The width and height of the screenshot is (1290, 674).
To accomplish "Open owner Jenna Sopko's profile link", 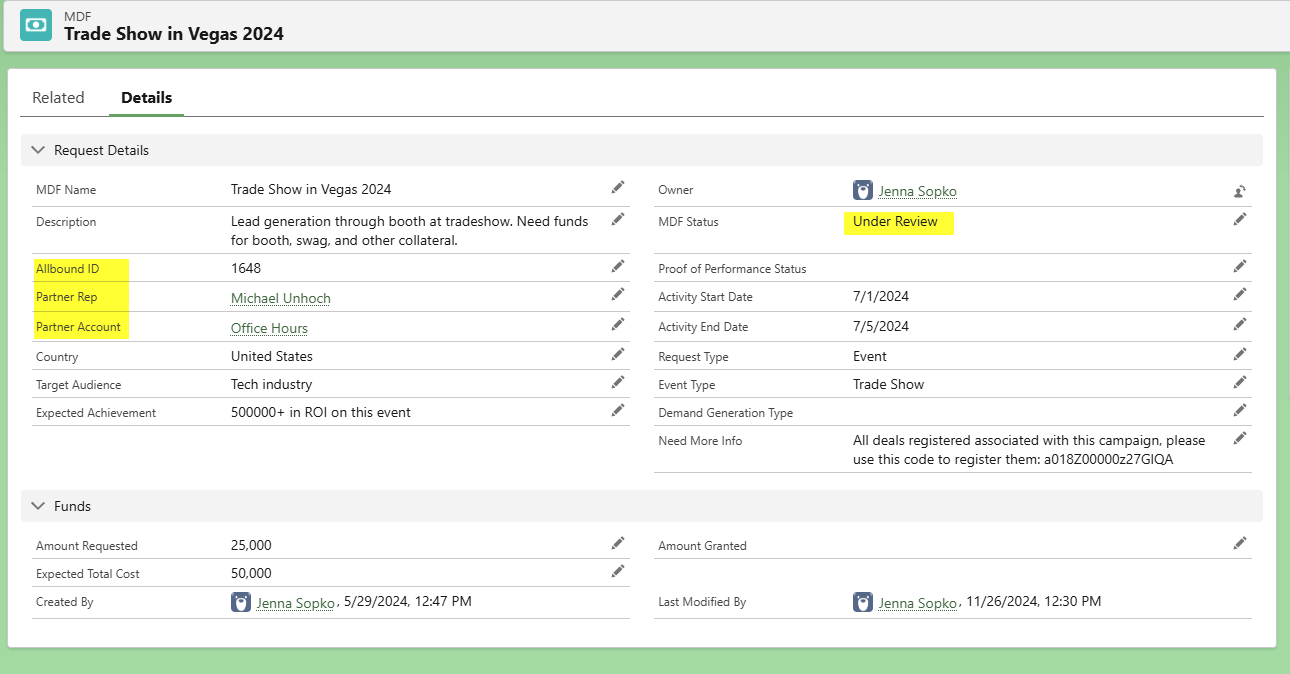I will point(917,191).
